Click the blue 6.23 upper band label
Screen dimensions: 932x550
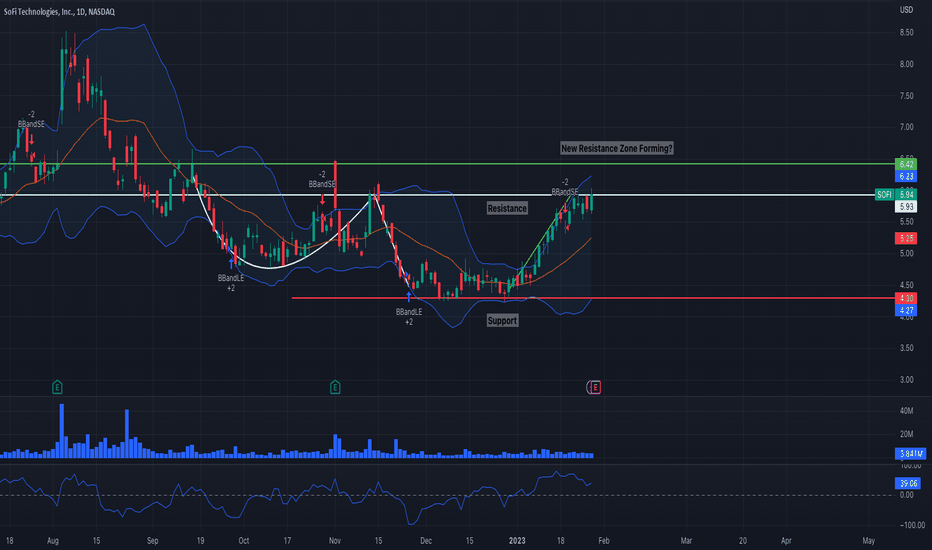[906, 176]
